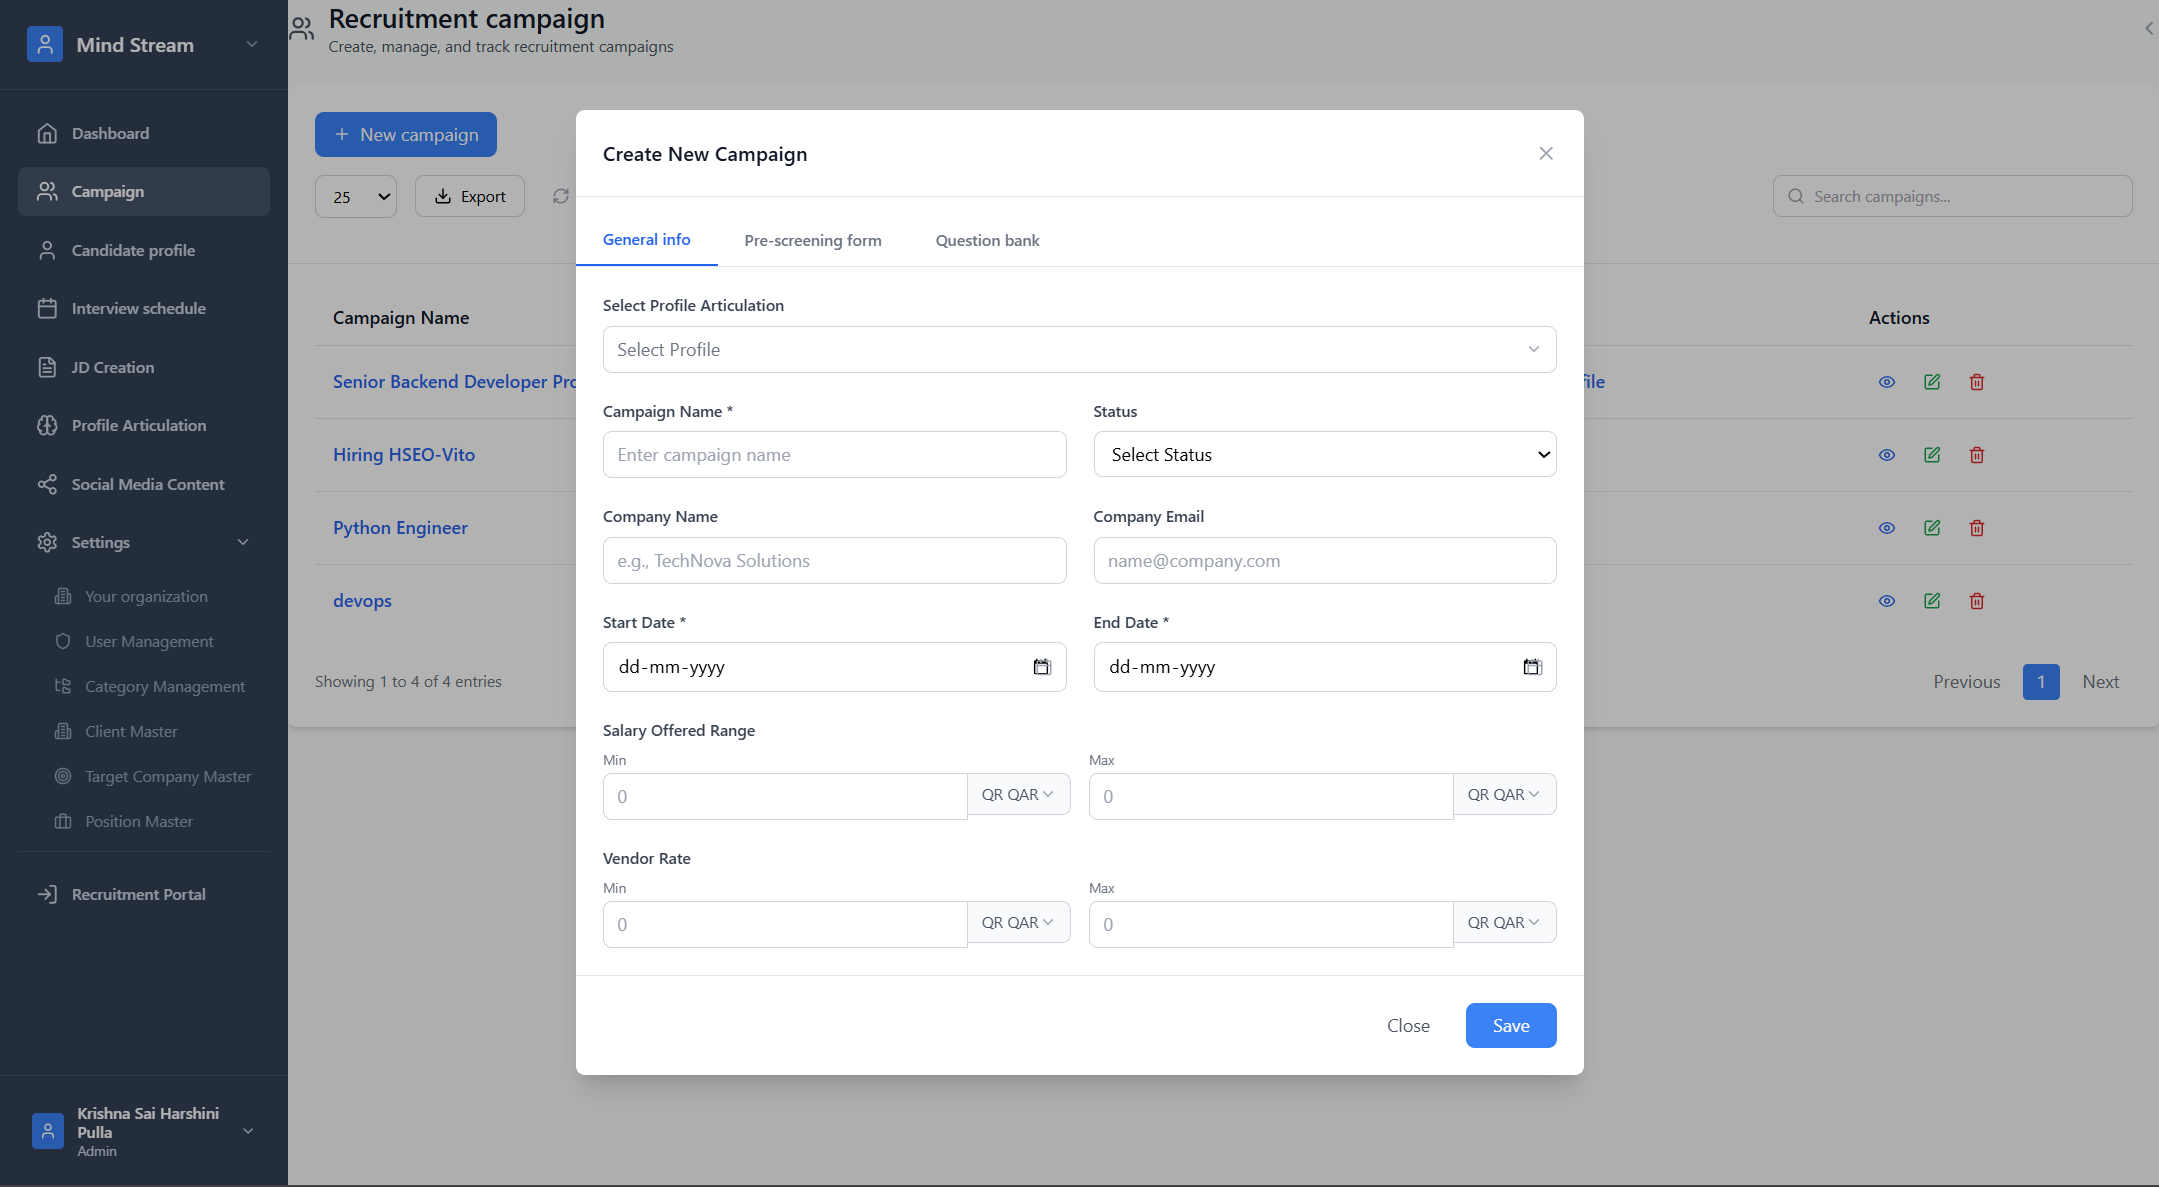The width and height of the screenshot is (2159, 1187).
Task: Open Social Media Content in sidebar
Action: coord(147,484)
